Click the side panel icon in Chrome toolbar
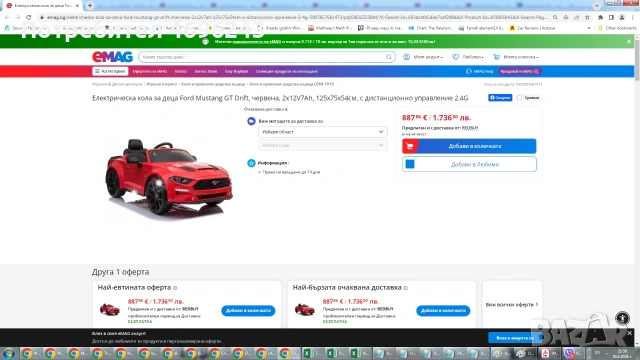 click(611, 18)
